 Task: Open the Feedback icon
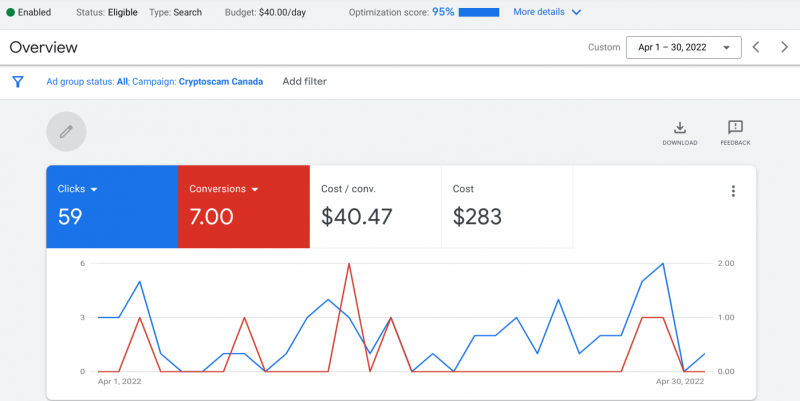tap(735, 133)
